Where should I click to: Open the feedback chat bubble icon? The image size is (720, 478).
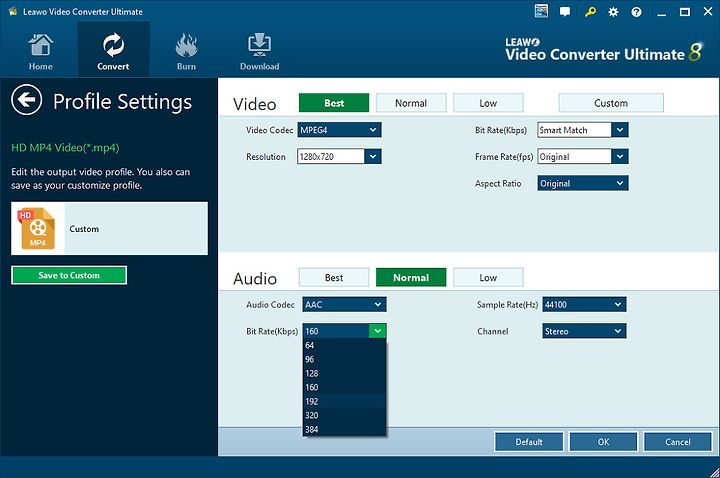coord(565,12)
